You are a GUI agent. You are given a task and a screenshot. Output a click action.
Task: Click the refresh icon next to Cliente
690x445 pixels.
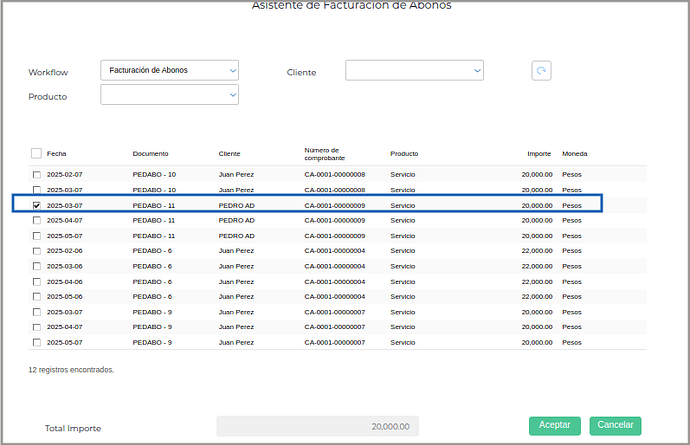(541, 71)
